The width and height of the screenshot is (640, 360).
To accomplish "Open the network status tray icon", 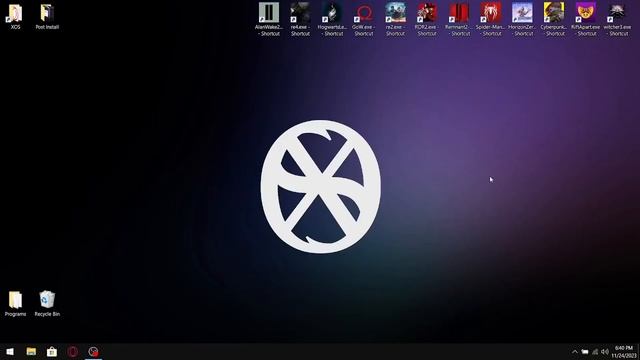I will (x=595, y=352).
